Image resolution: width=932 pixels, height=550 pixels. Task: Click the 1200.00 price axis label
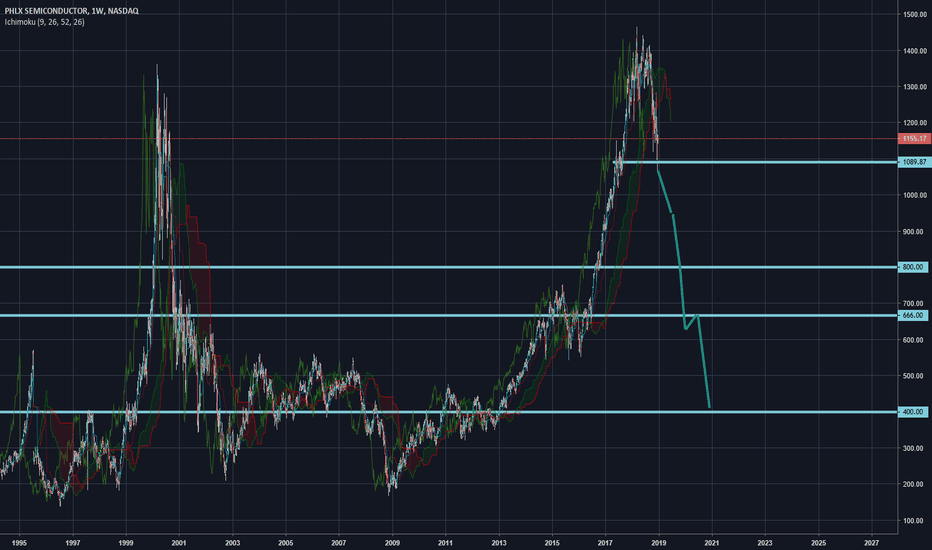tap(915, 123)
